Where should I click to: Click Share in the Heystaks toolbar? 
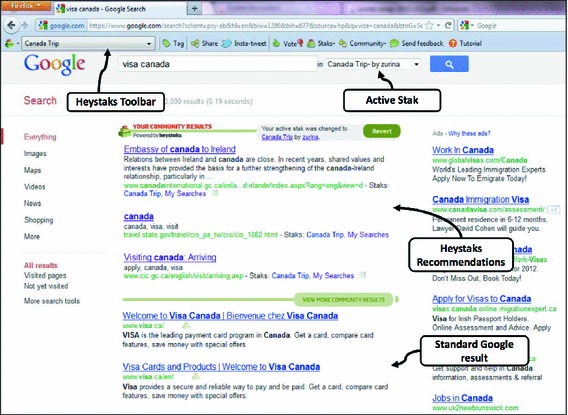click(x=204, y=43)
